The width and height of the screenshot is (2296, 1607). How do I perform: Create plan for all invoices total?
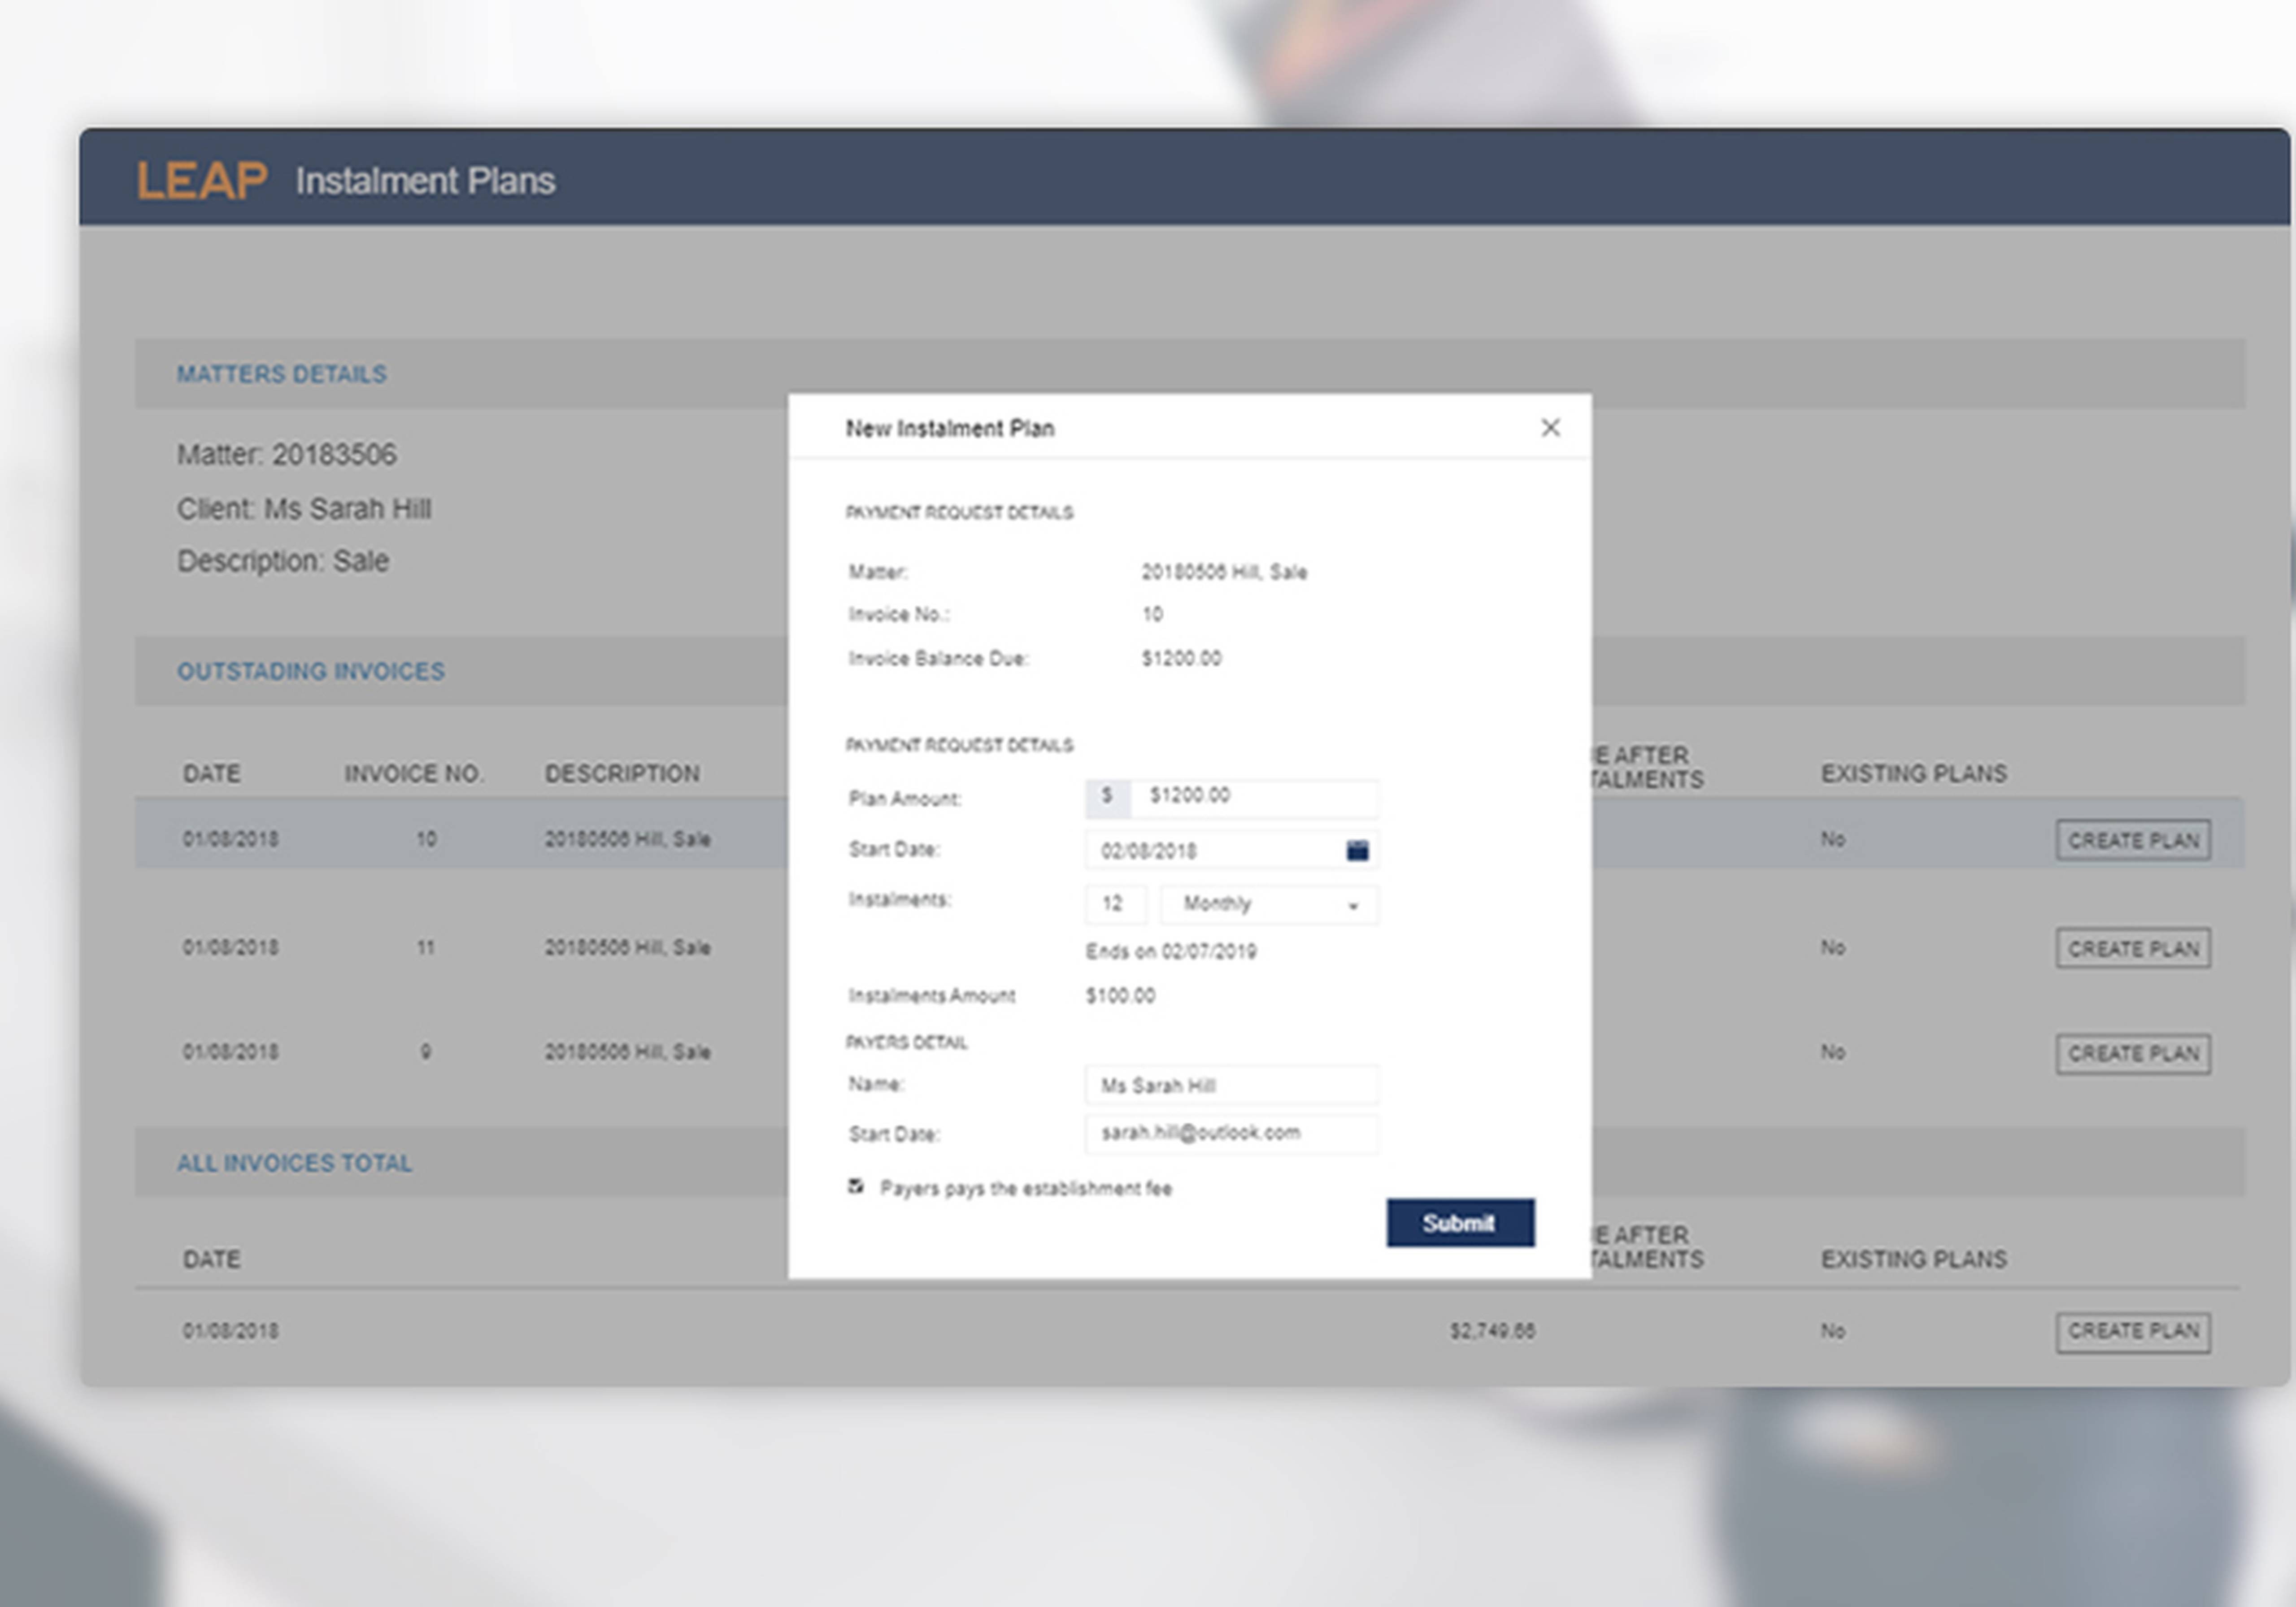click(x=2133, y=1332)
